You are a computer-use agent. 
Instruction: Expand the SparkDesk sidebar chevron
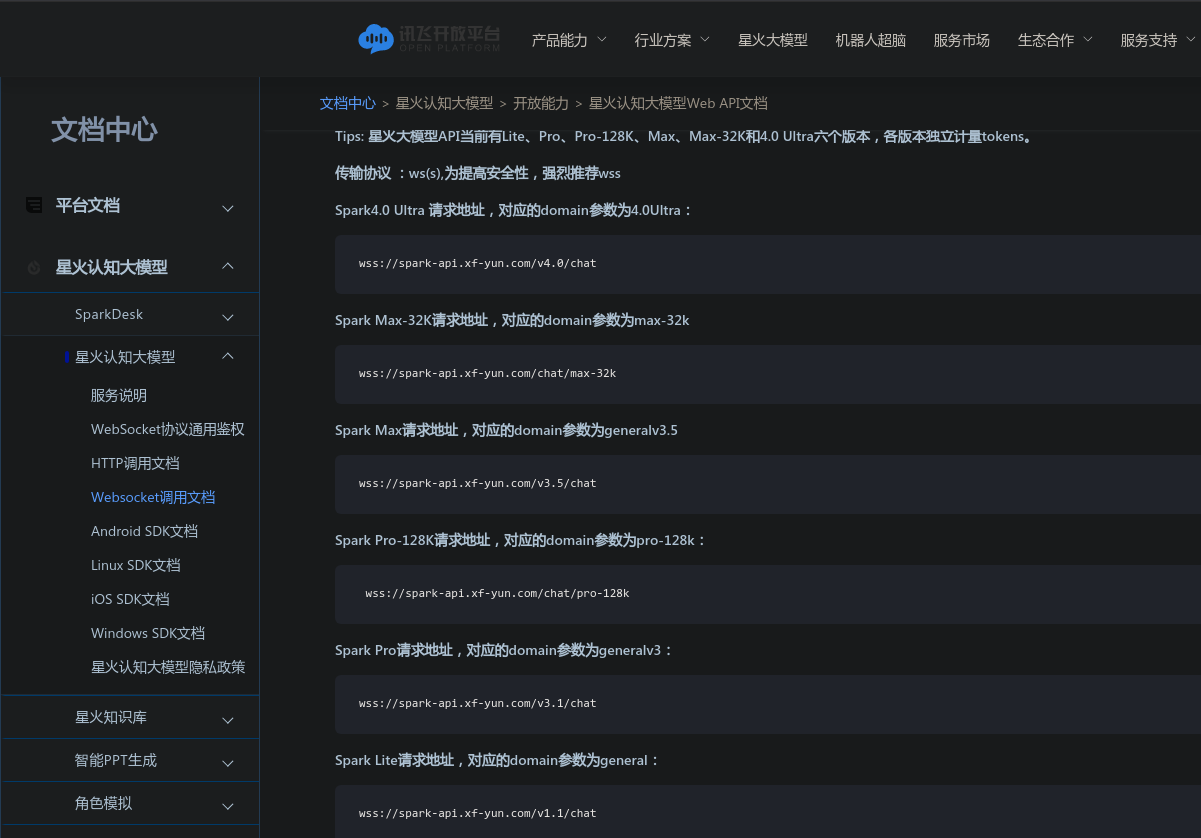pyautogui.click(x=228, y=317)
